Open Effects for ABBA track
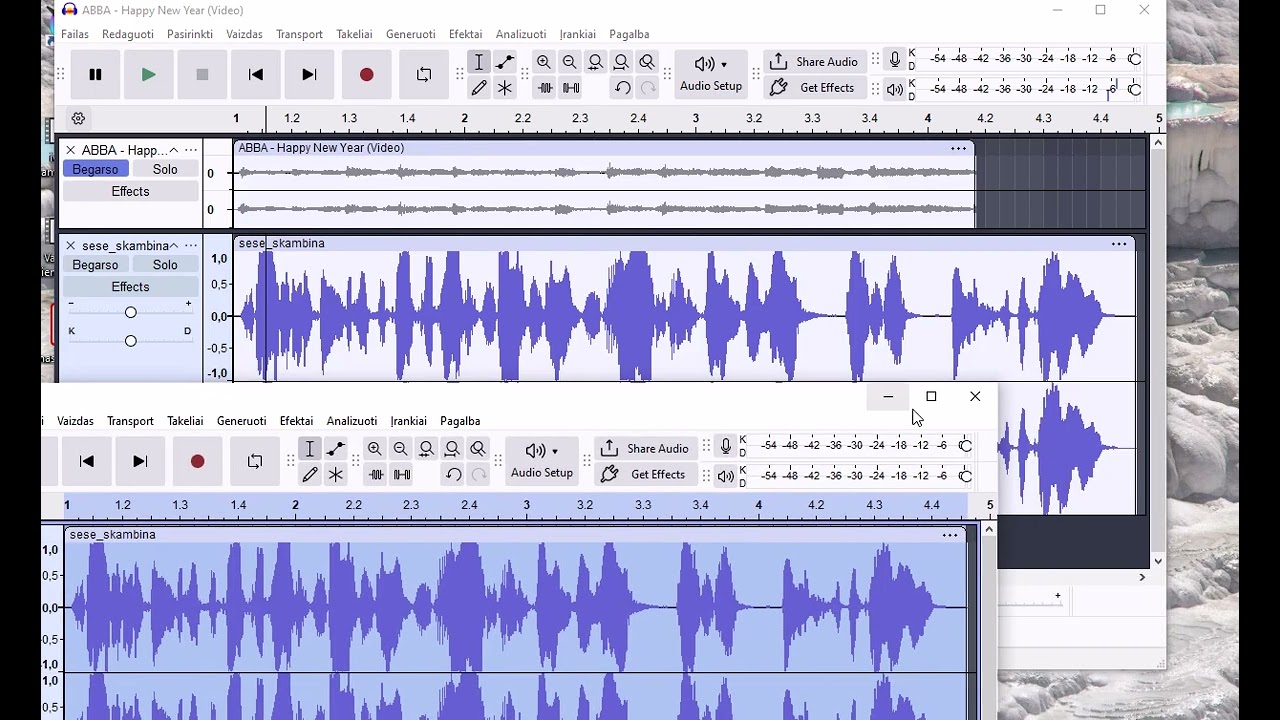The width and height of the screenshot is (1280, 720). (x=130, y=192)
